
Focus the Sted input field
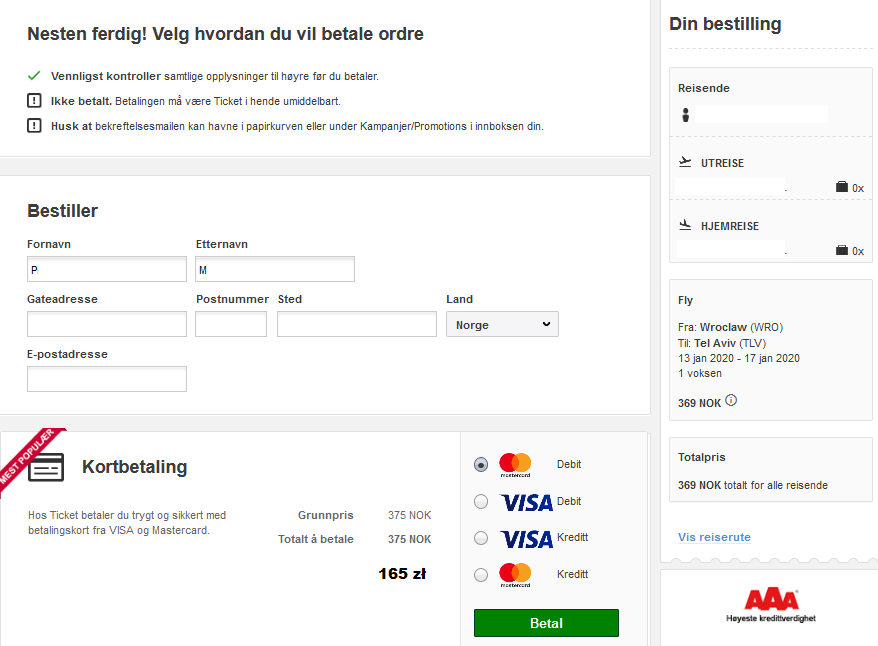357,324
